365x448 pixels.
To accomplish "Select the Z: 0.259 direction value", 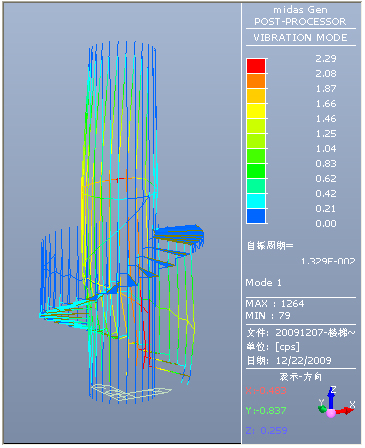I will 266,430.
